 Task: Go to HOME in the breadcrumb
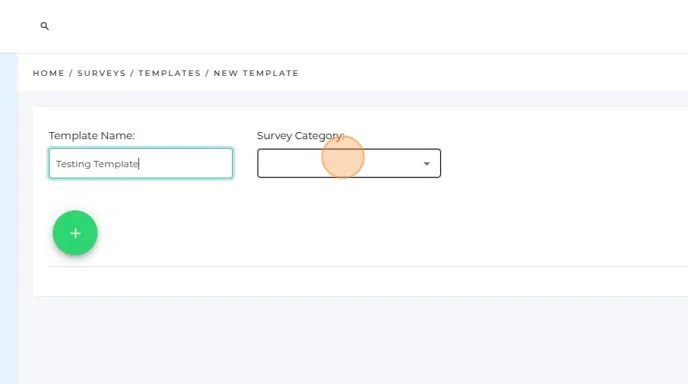click(x=49, y=73)
